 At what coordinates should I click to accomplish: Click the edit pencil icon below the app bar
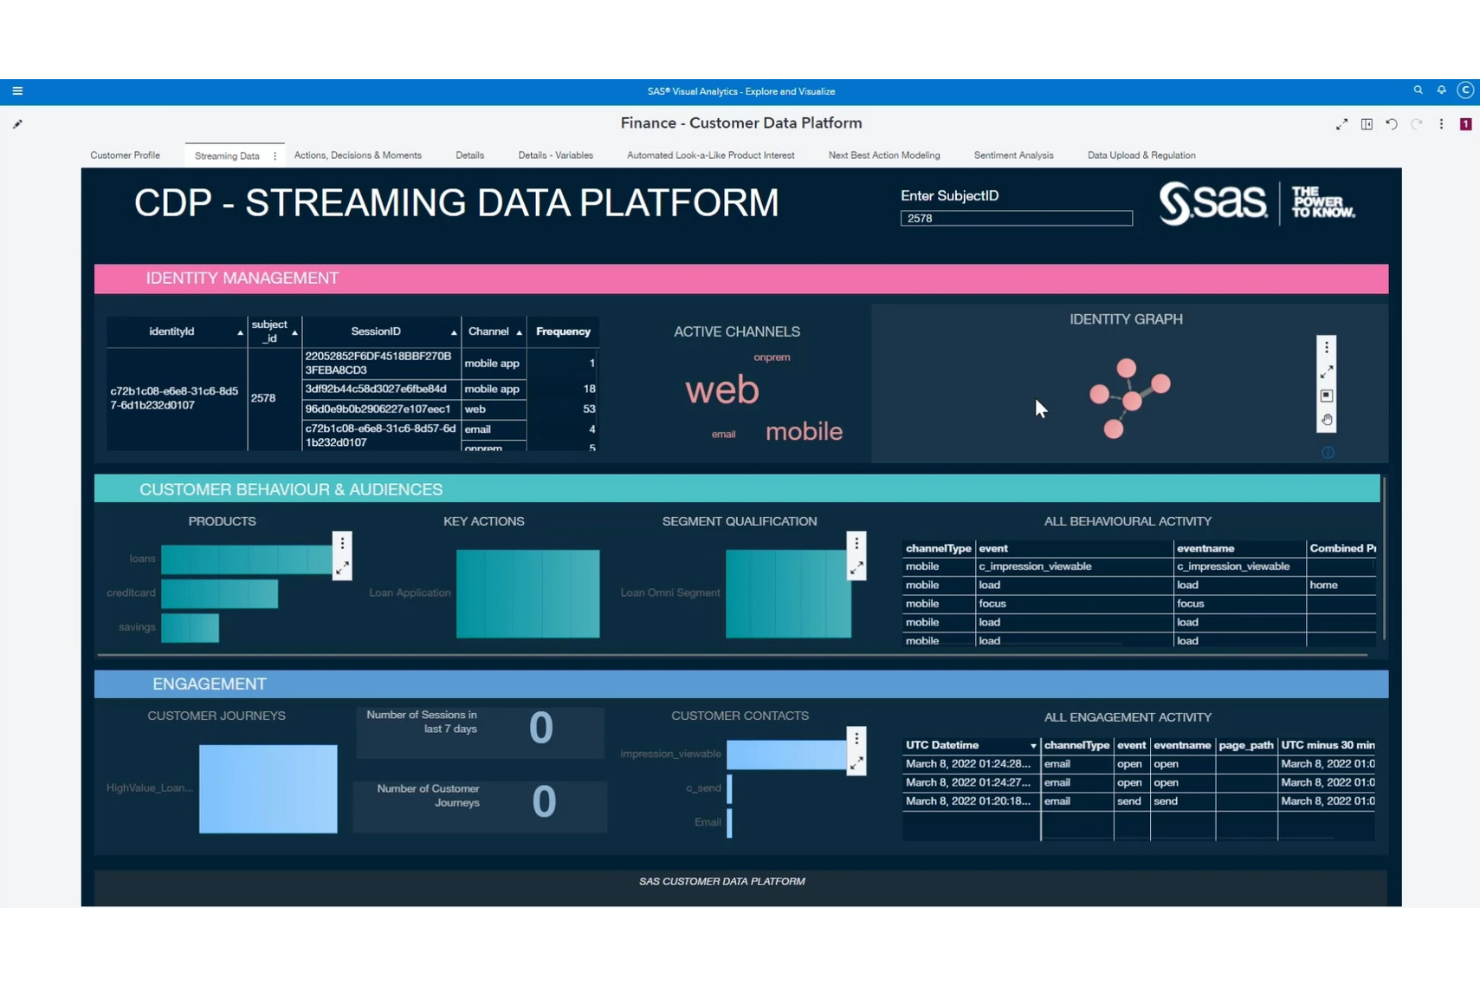(x=16, y=124)
